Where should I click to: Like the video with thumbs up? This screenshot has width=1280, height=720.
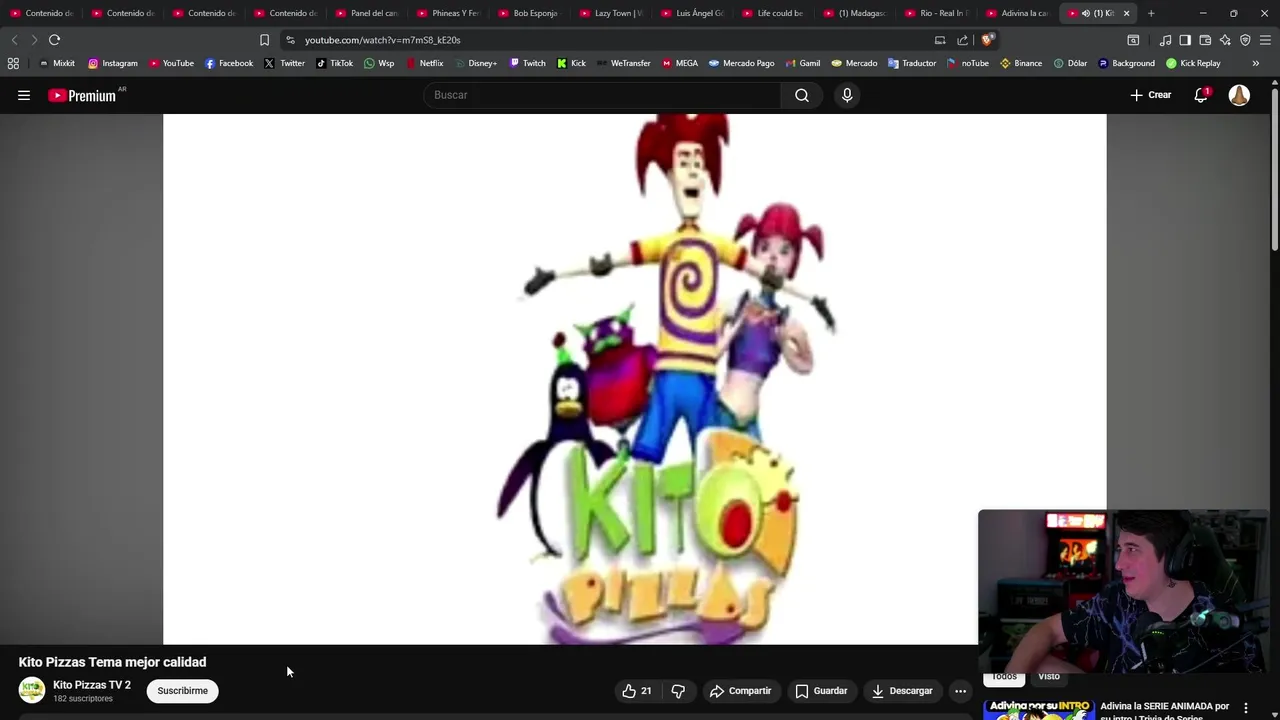pyautogui.click(x=636, y=691)
